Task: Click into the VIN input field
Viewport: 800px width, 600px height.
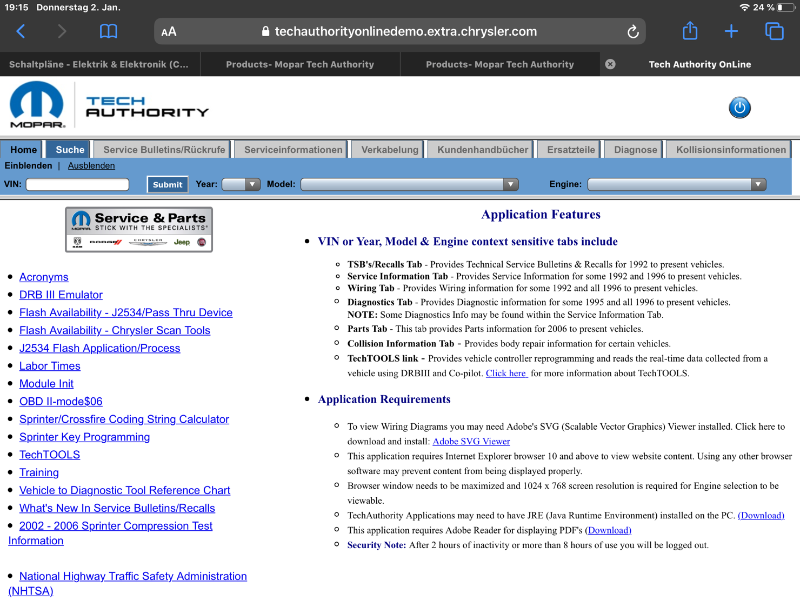Action: pyautogui.click(x=78, y=184)
